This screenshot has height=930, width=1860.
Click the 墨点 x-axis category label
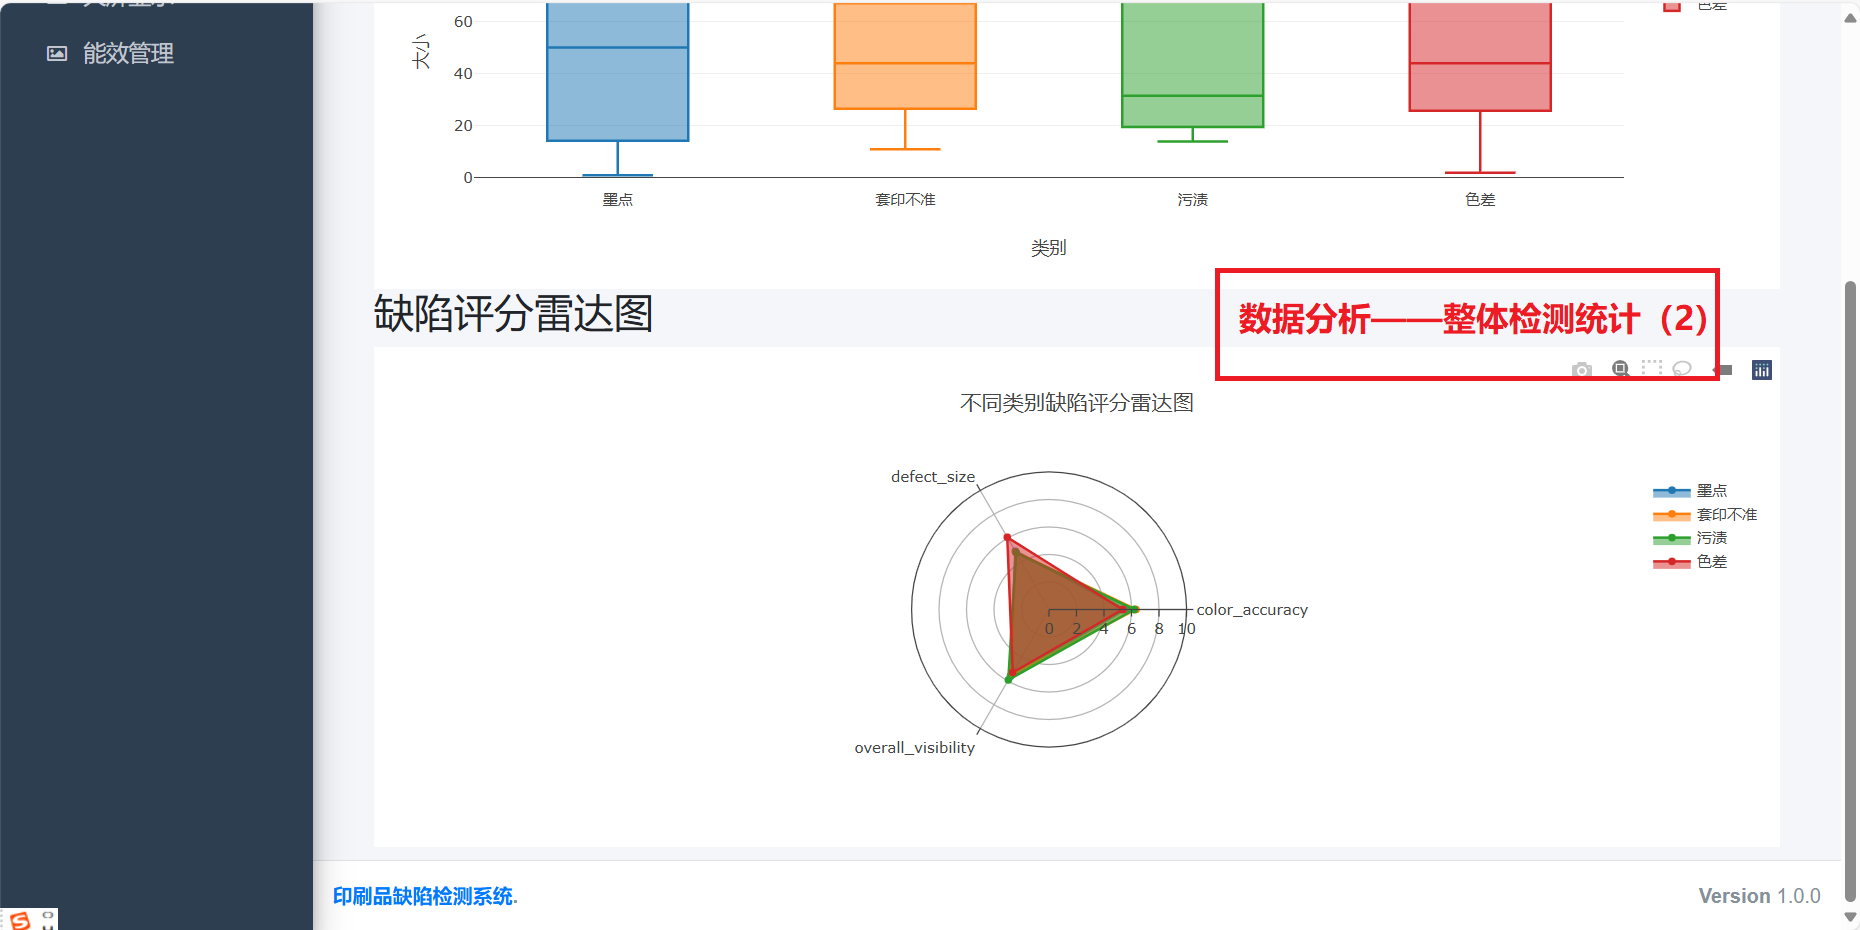click(x=617, y=200)
